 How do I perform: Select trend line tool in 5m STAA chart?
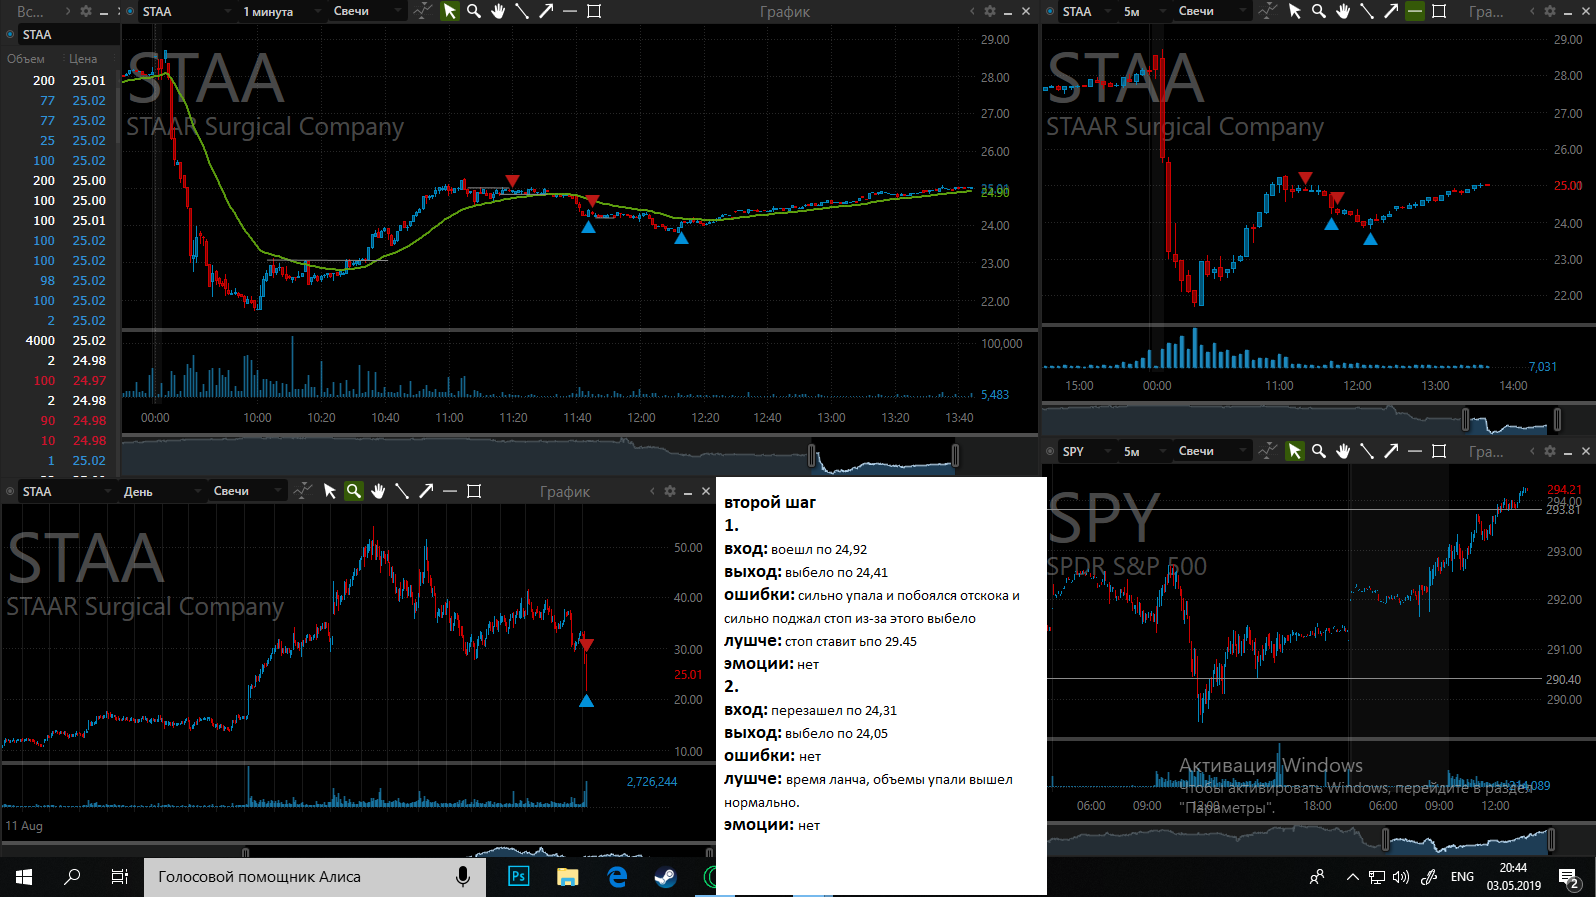(1367, 11)
